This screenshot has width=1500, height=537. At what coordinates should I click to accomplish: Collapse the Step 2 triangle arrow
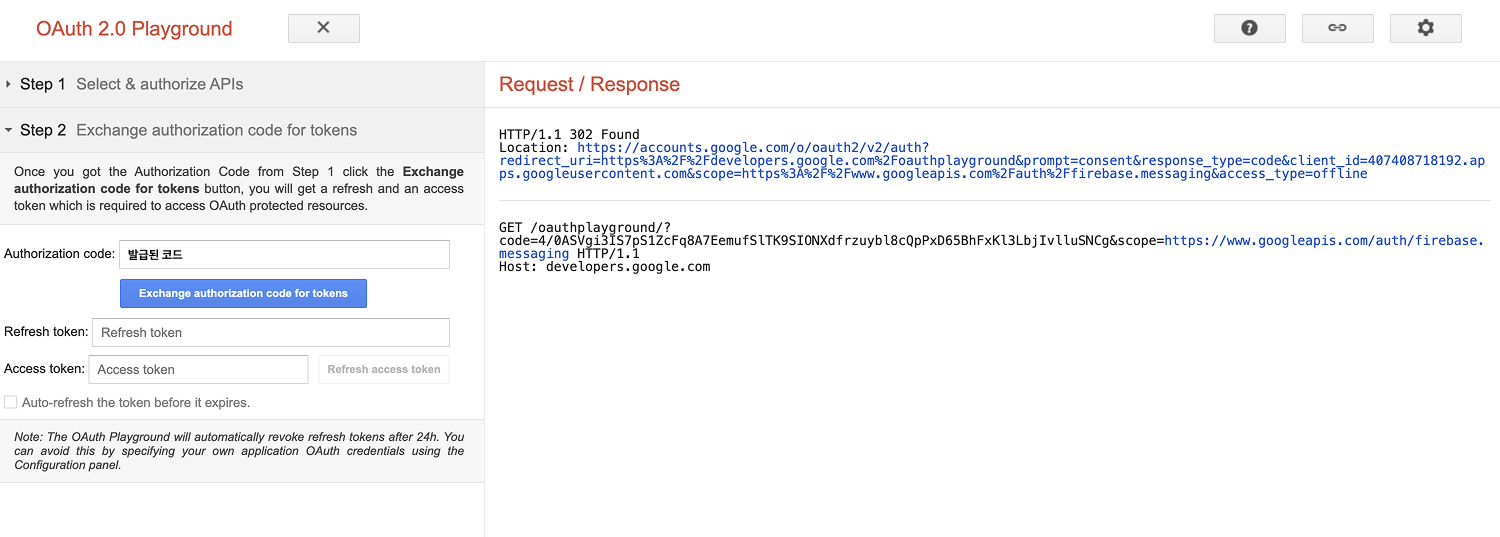(x=8, y=130)
